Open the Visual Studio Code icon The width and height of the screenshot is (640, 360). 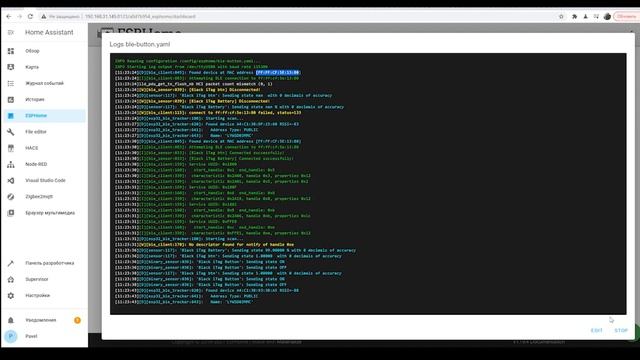click(x=11, y=180)
